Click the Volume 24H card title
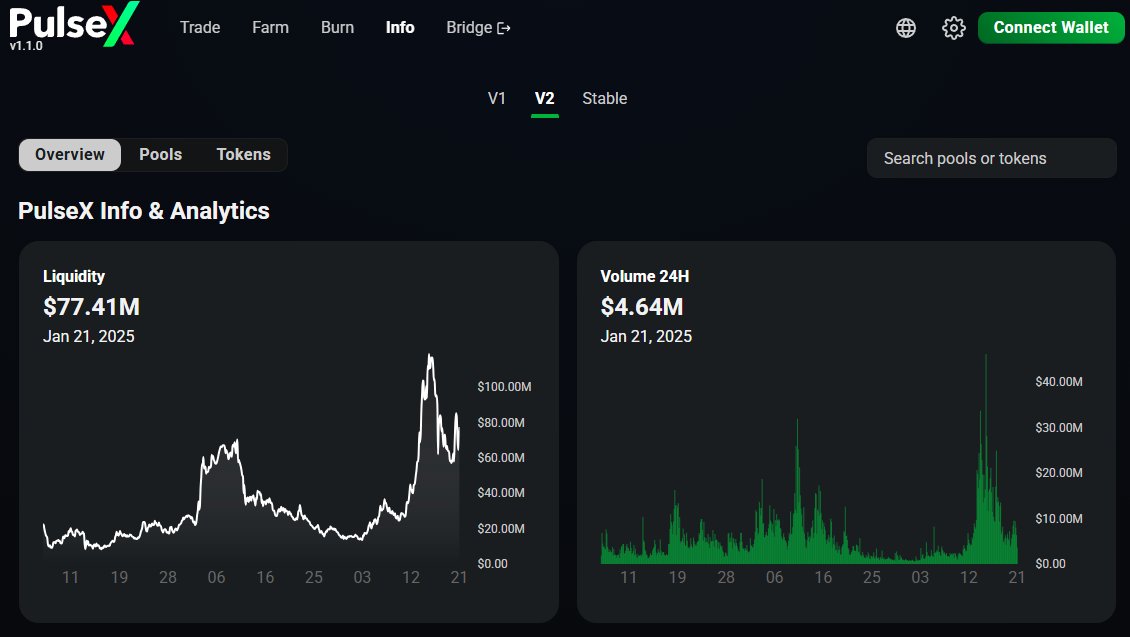1130x637 pixels. [644, 276]
